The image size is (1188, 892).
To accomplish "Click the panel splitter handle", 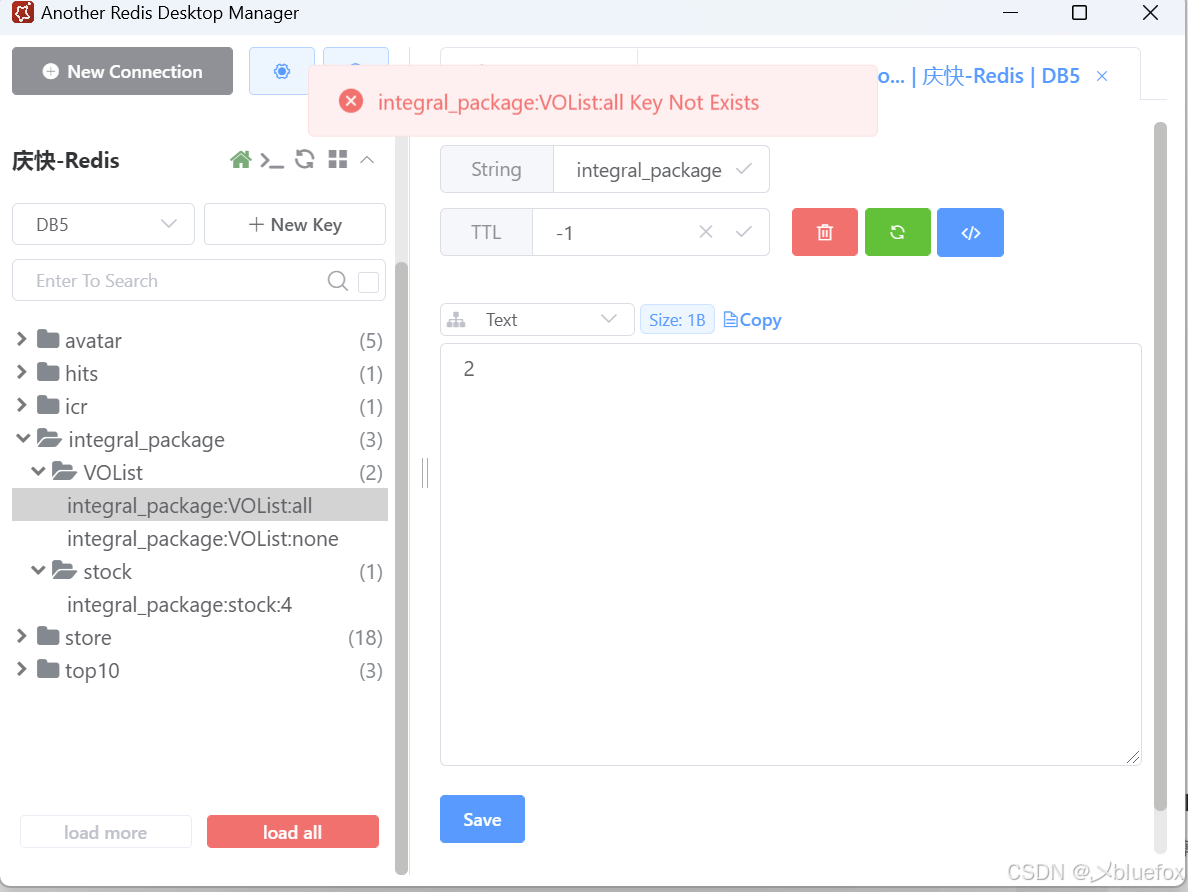I will point(425,473).
